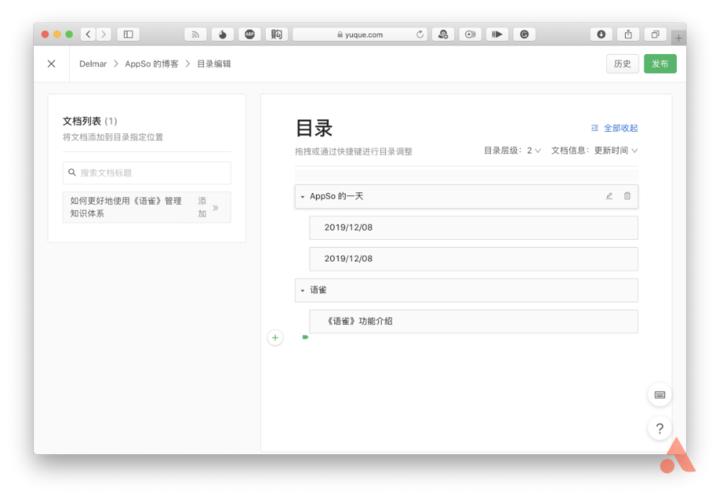Open the Safari share menu

pyautogui.click(x=628, y=34)
